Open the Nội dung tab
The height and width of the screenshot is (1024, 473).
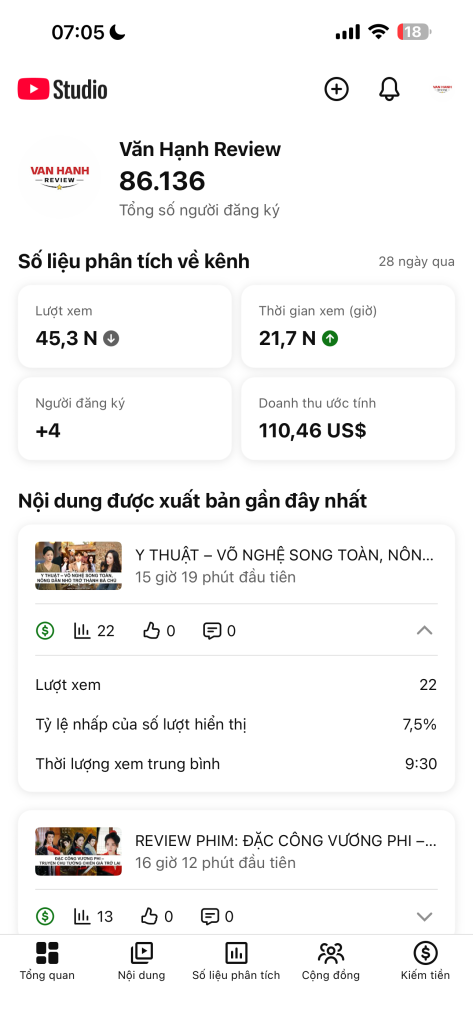click(142, 961)
